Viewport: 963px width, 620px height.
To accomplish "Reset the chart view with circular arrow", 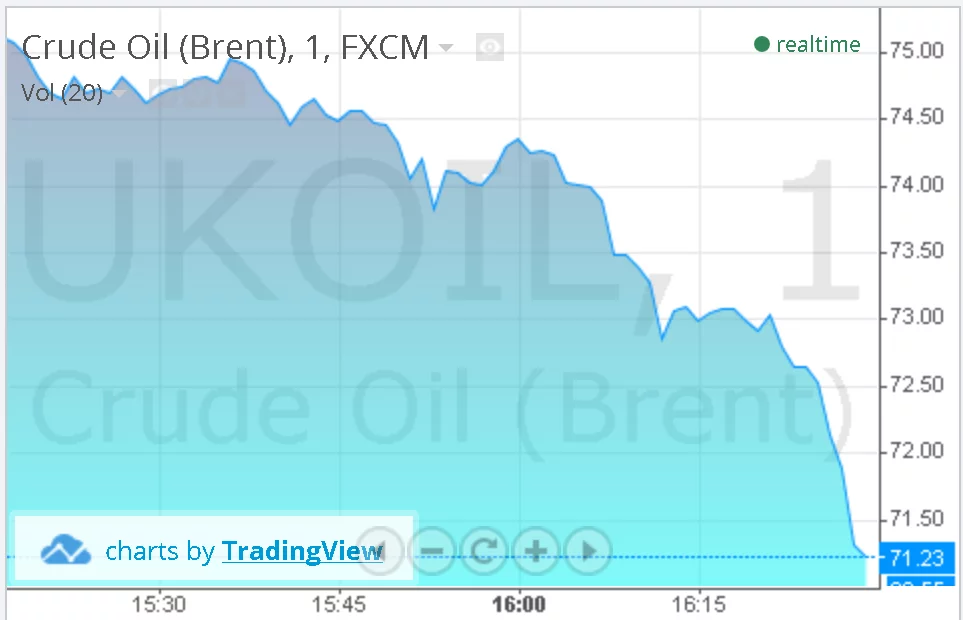I will coord(484,550).
